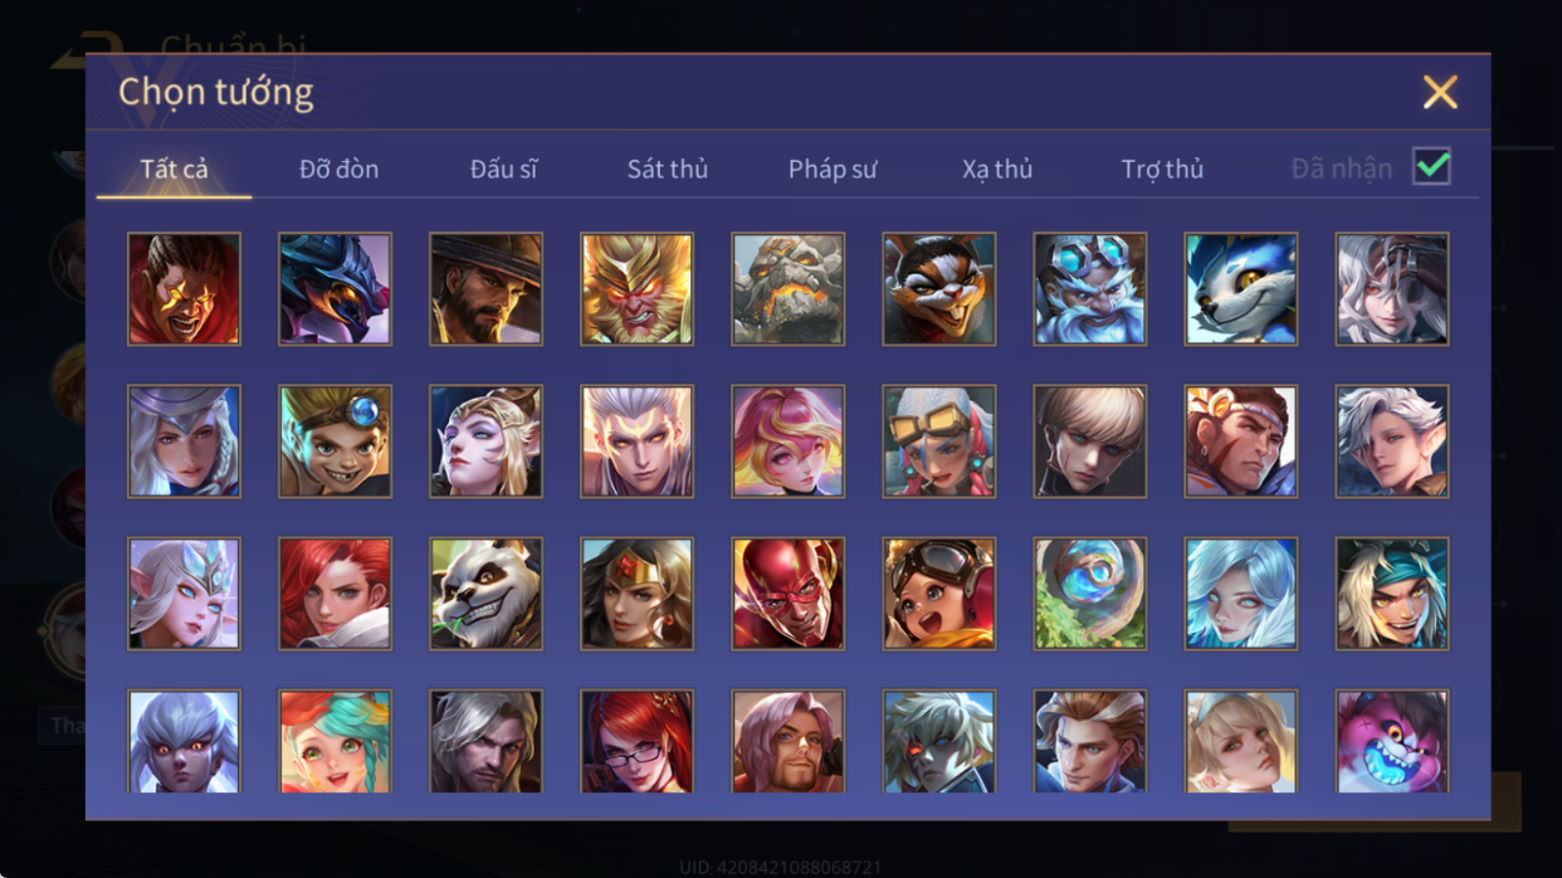Viewport: 1562px width, 878px height.
Task: Toggle the Đã nhận checkbox
Action: (x=1431, y=166)
